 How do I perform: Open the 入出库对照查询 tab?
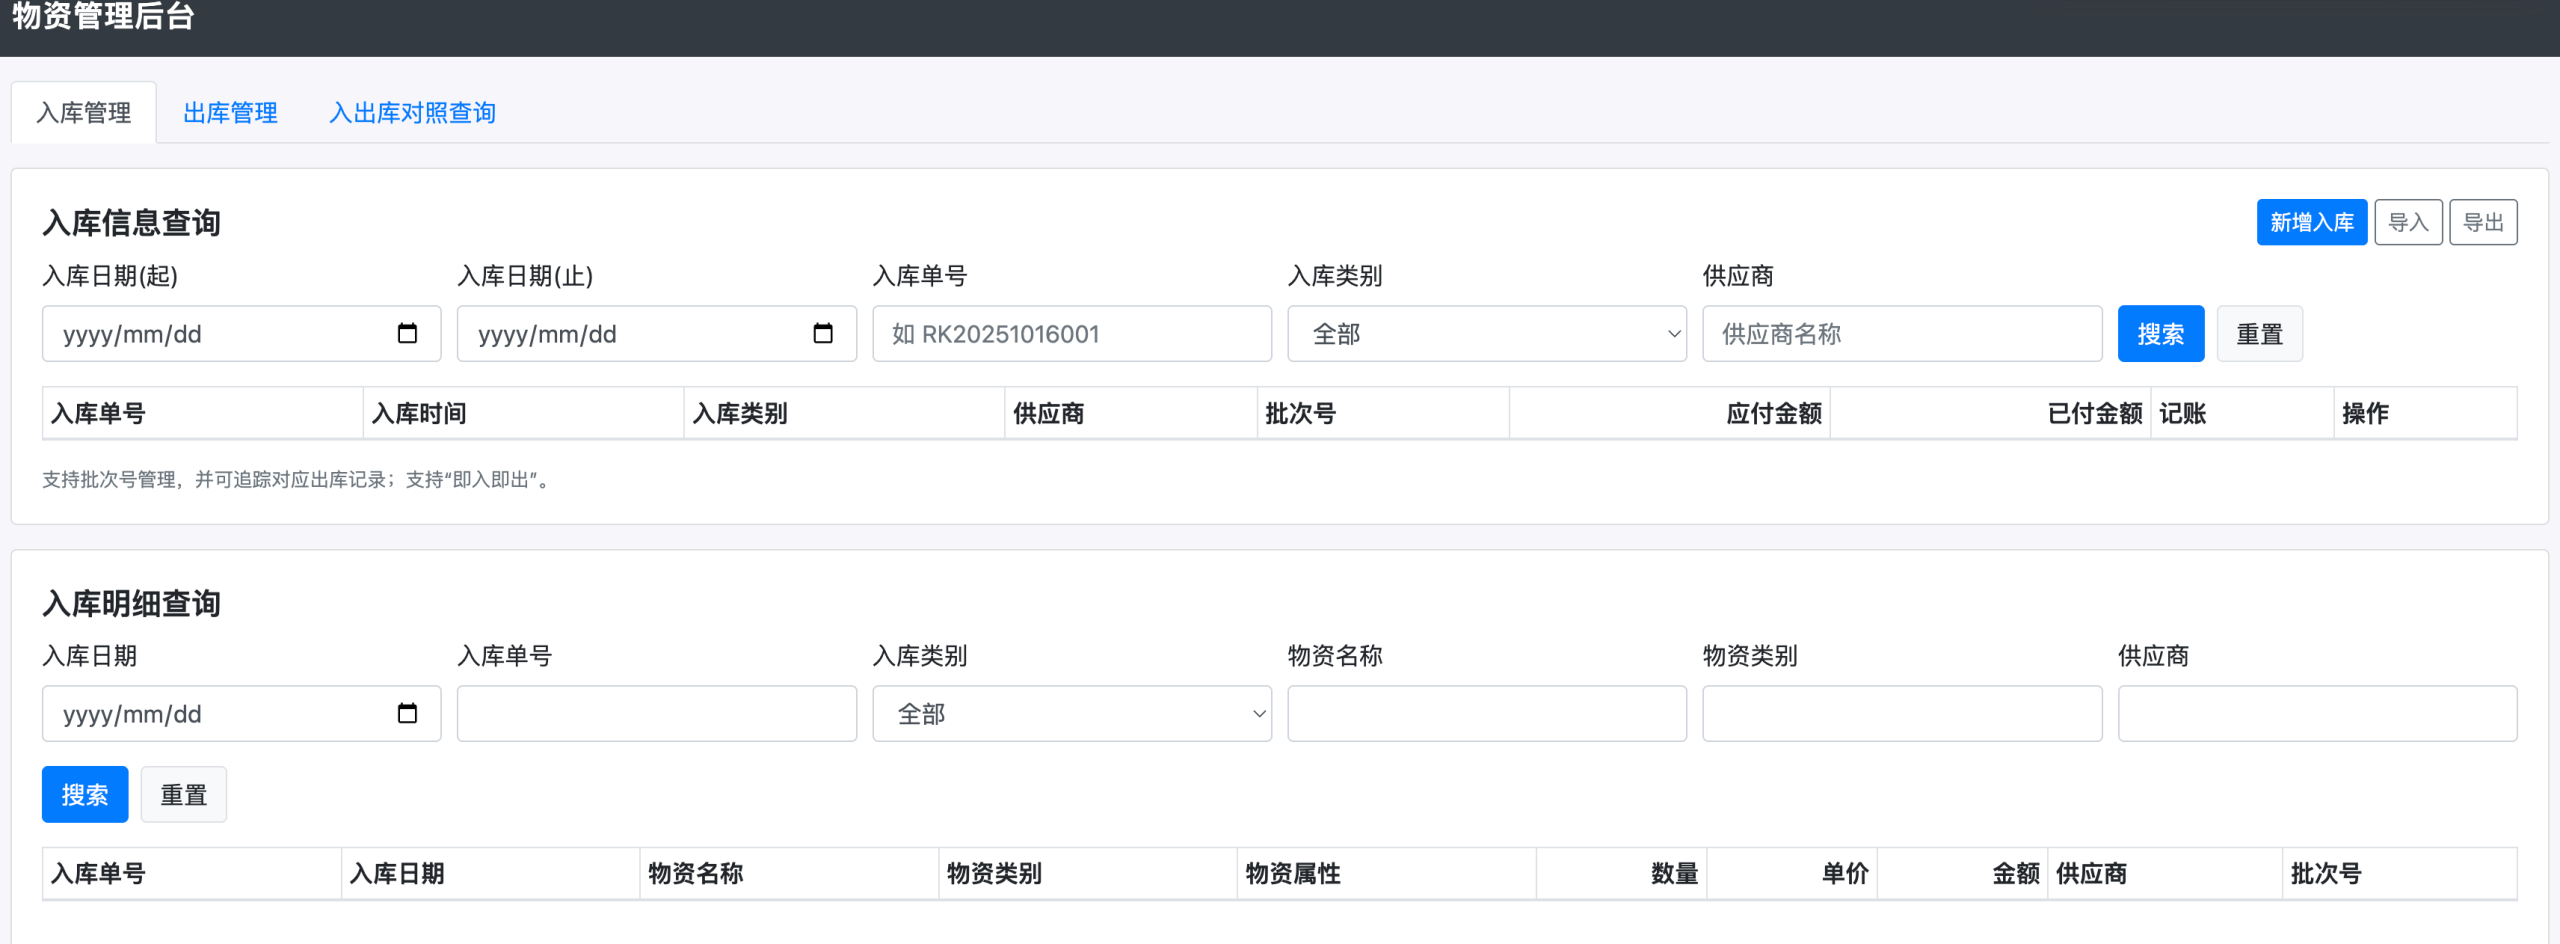pos(412,113)
